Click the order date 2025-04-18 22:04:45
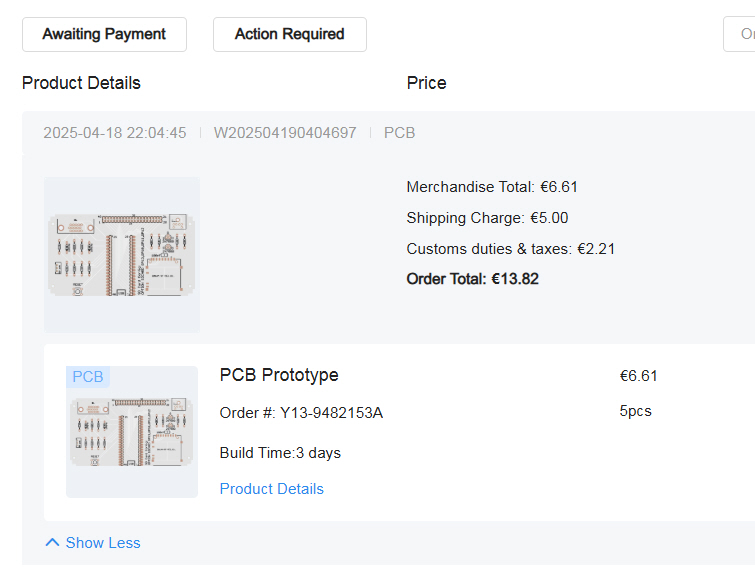 coord(115,132)
